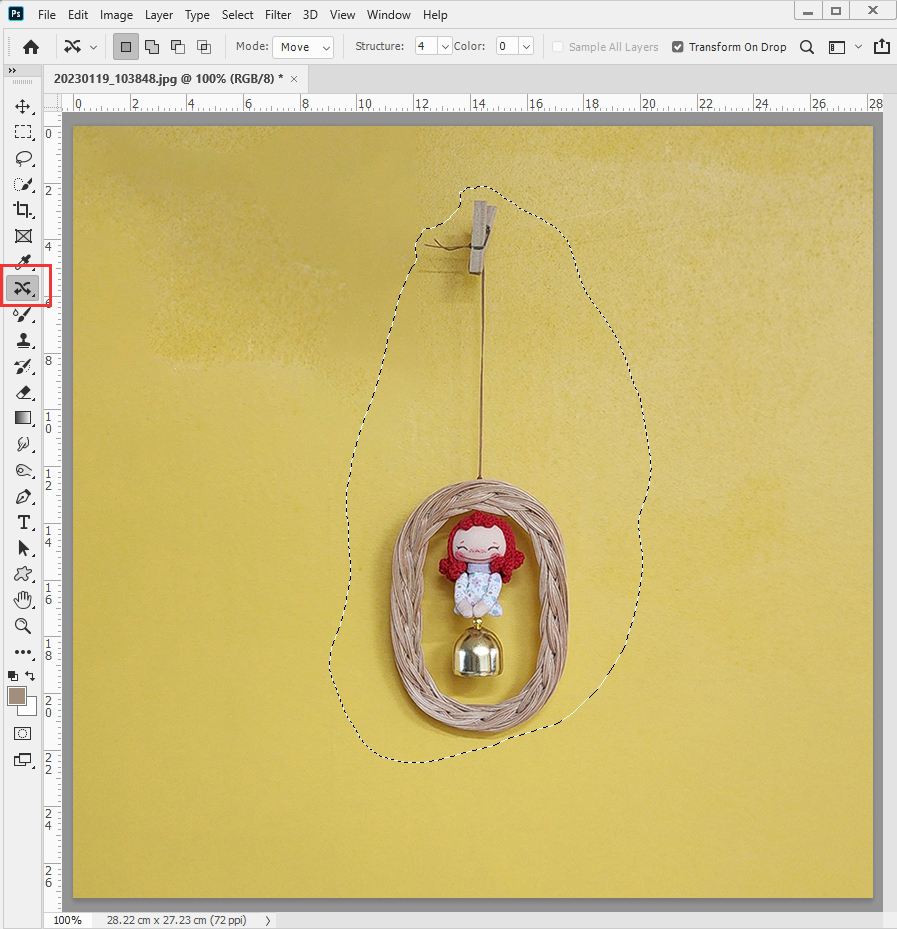The image size is (897, 929).
Task: Choose the Crop tool
Action: (x=23, y=210)
